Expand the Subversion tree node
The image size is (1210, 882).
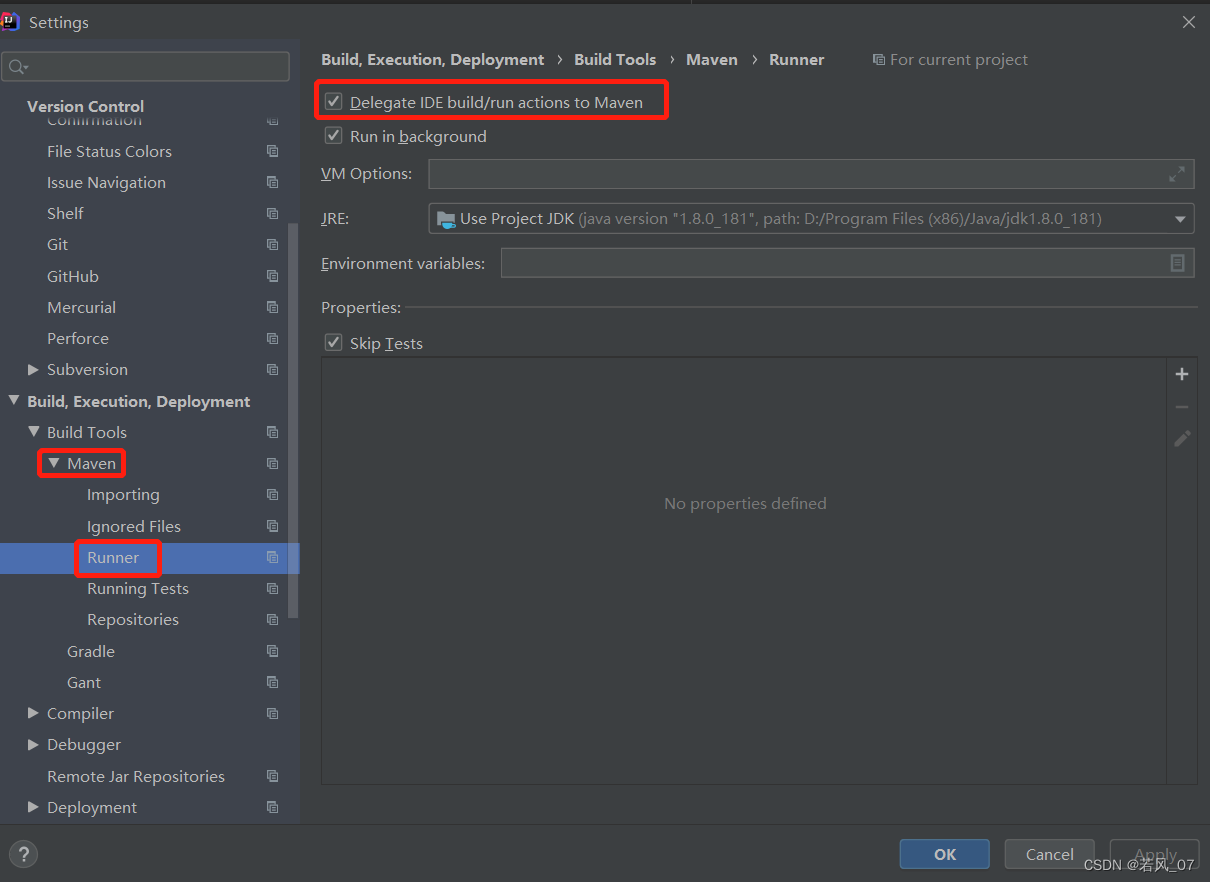33,369
